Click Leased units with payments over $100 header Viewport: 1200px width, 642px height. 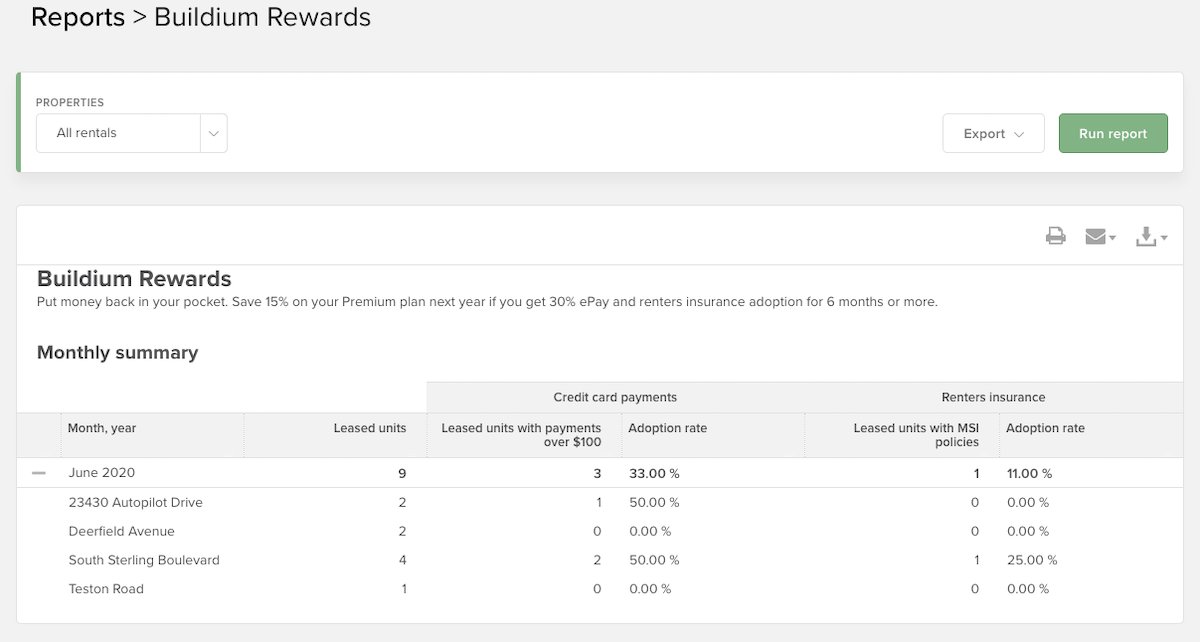tap(521, 435)
